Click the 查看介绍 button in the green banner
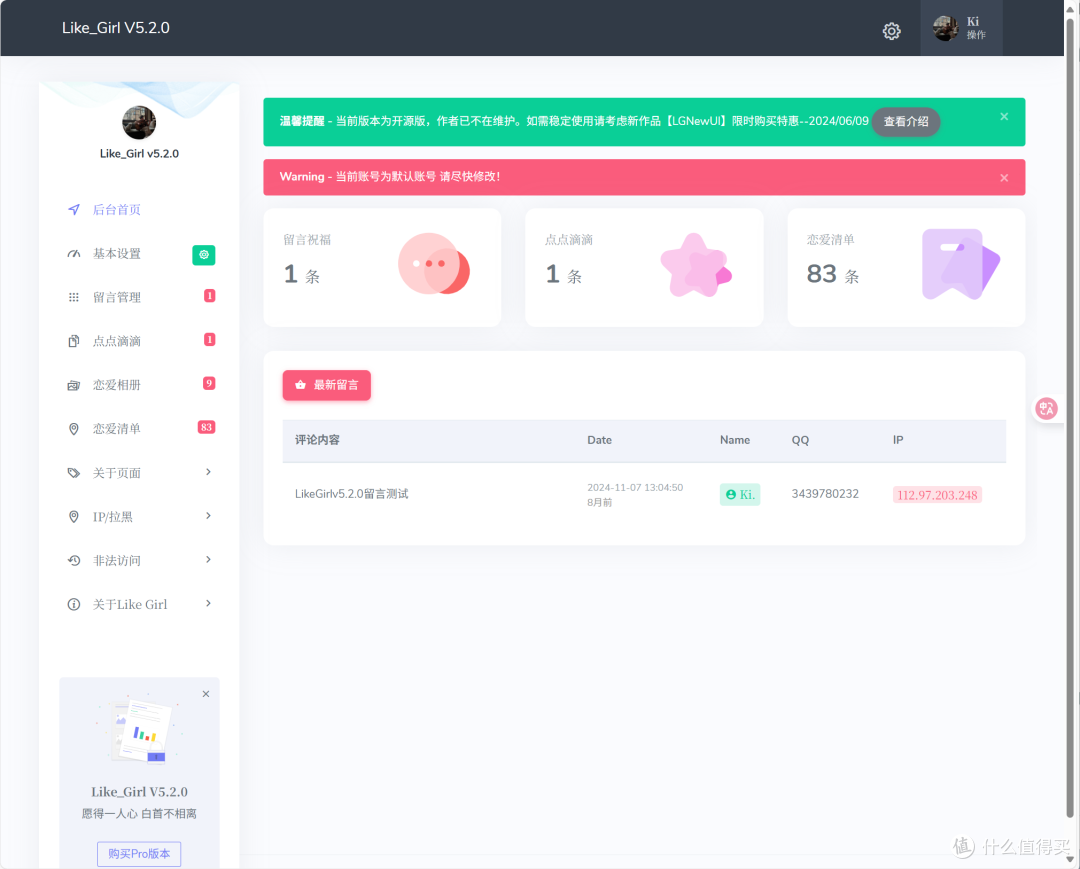 click(x=906, y=121)
